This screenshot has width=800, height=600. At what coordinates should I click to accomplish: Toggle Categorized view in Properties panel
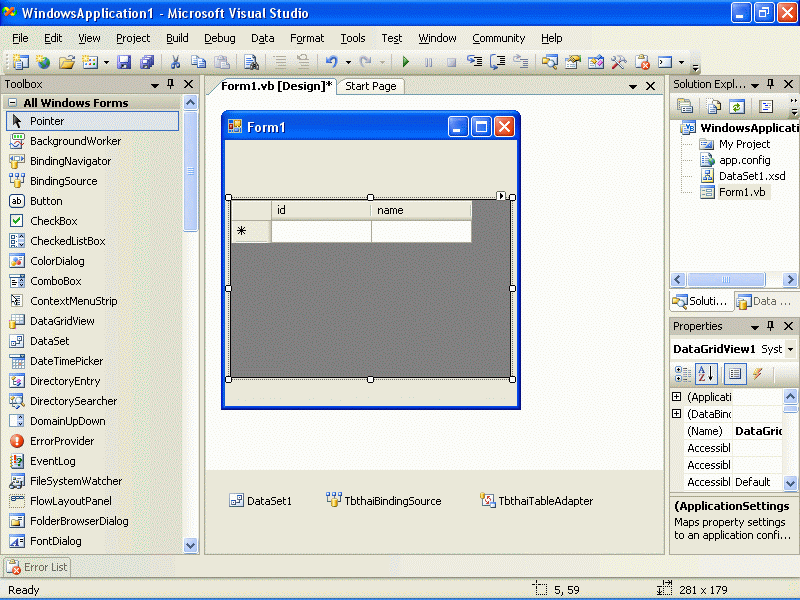pyautogui.click(x=683, y=374)
